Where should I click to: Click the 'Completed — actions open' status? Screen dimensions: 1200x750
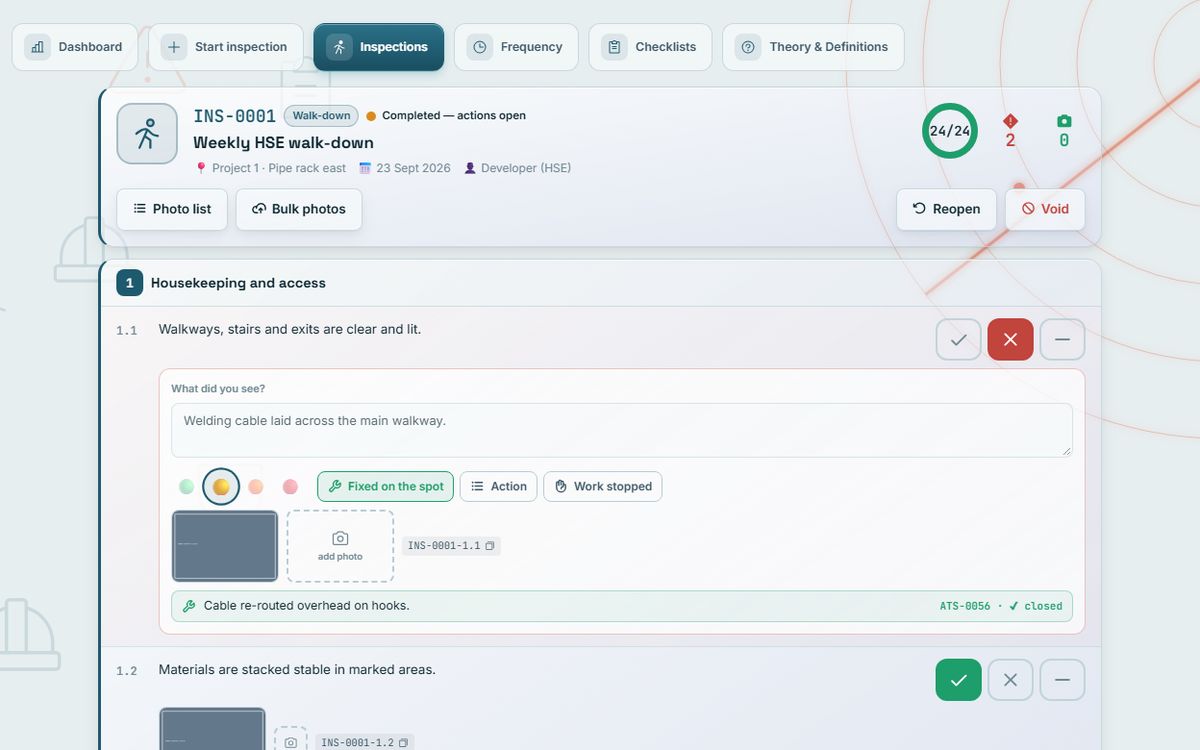(446, 116)
